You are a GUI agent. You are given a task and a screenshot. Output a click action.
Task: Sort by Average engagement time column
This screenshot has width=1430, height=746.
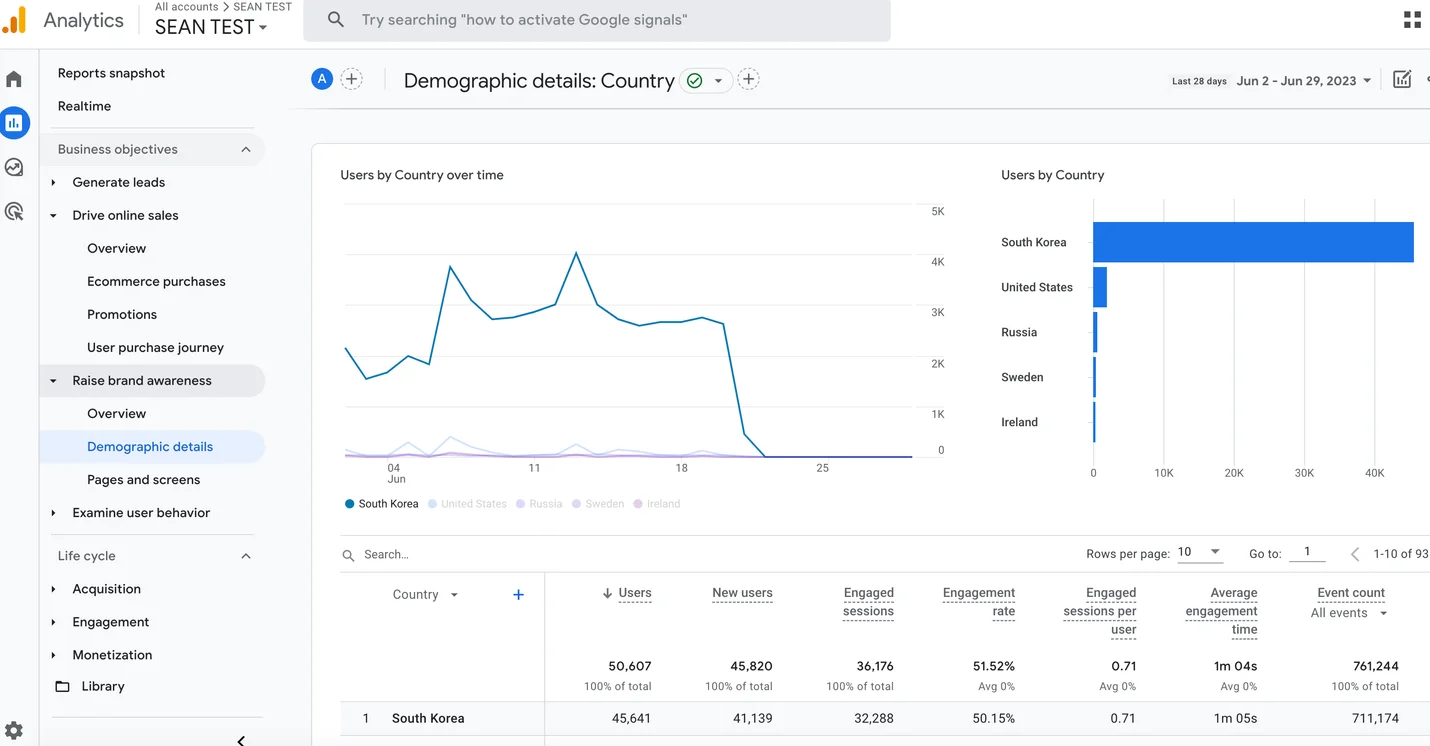click(1221, 611)
